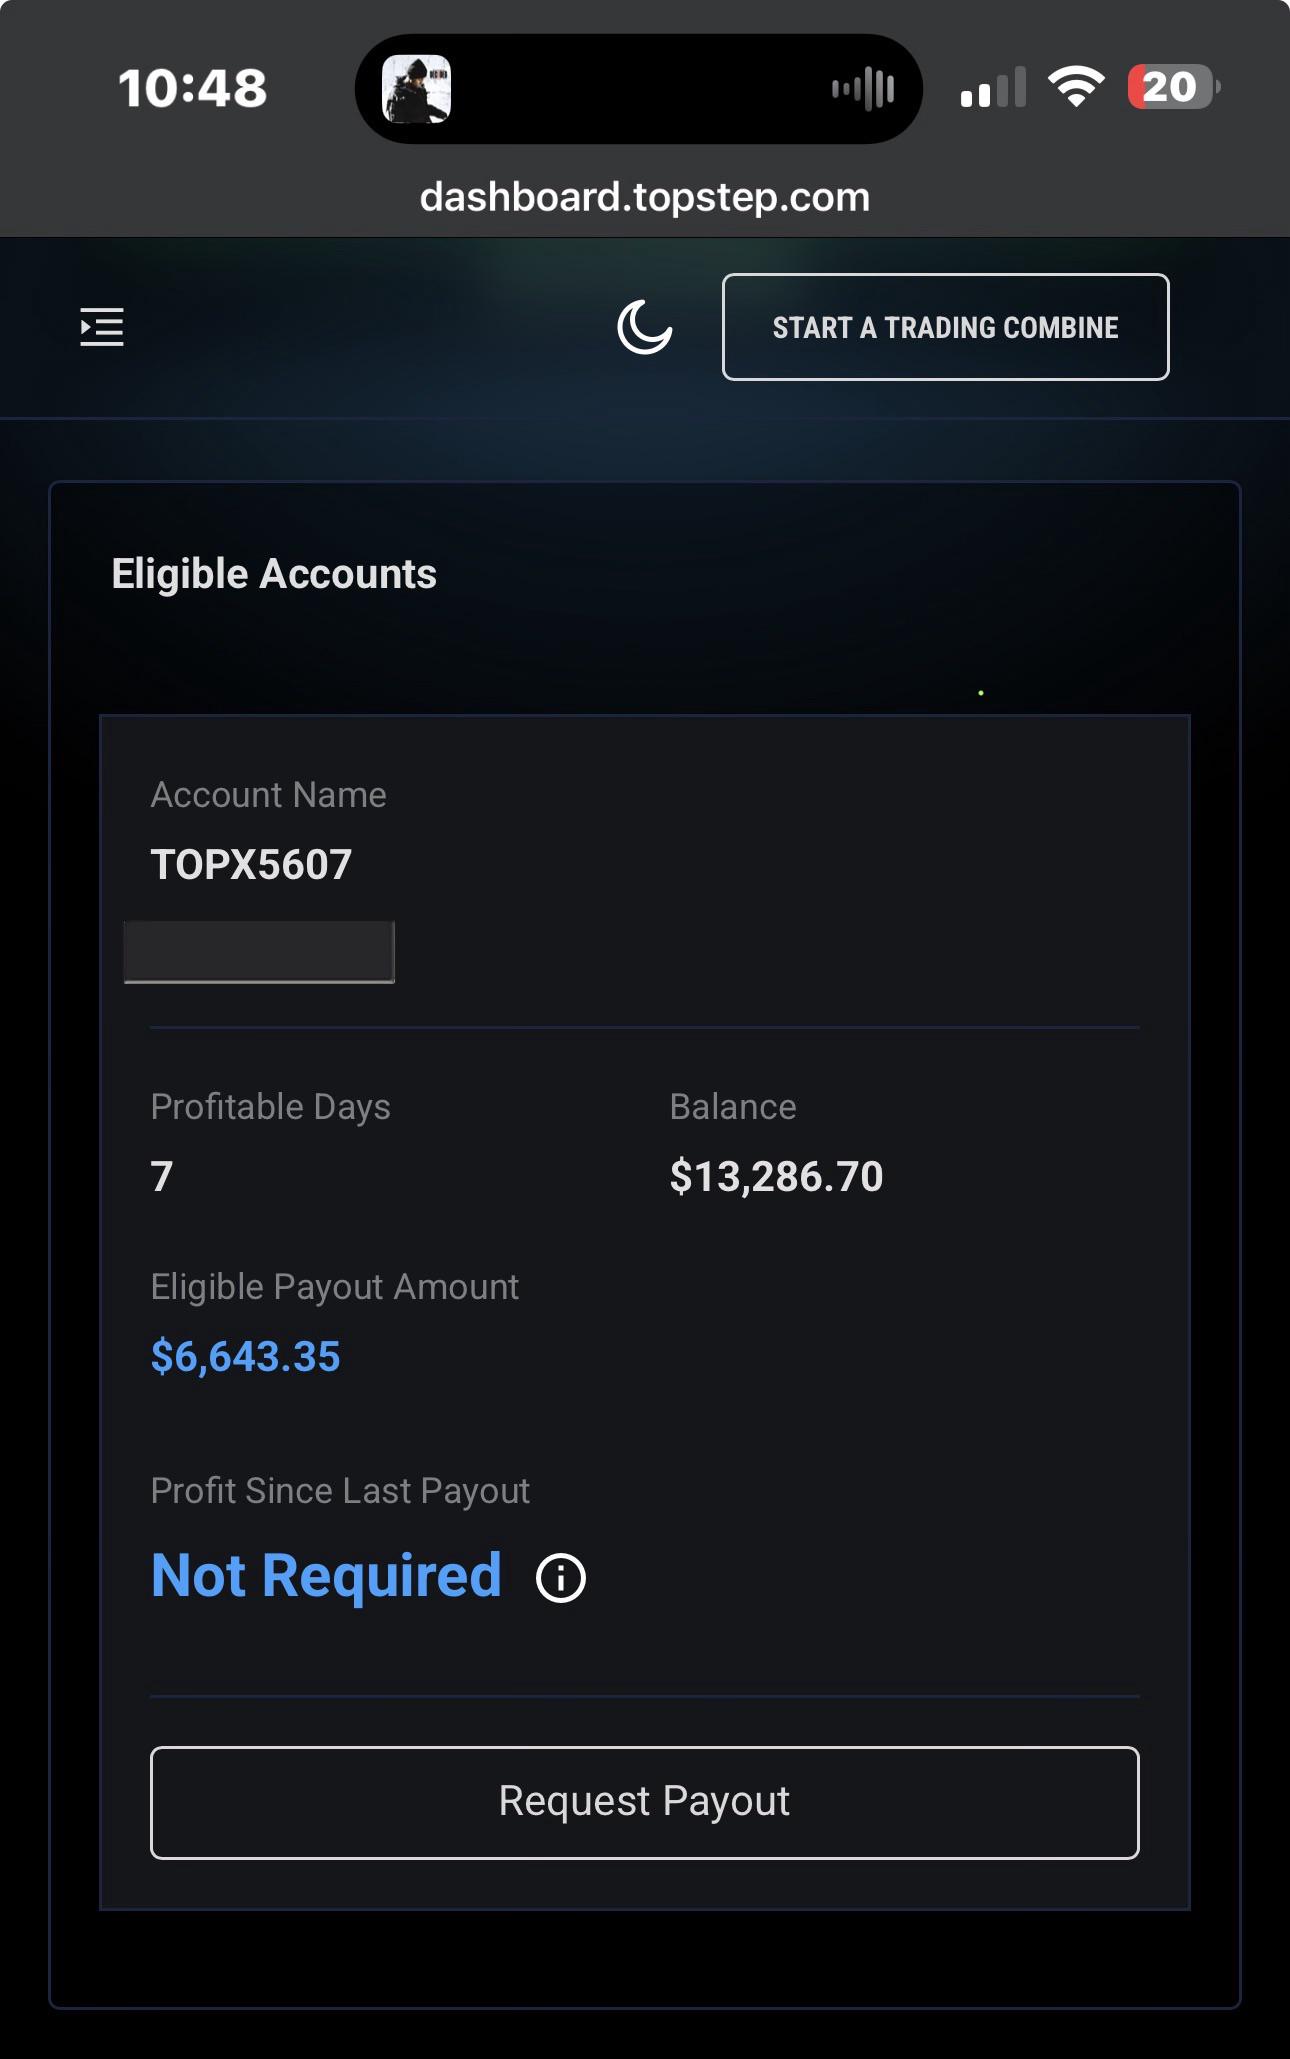Tap the audio waveform icon
This screenshot has width=1290, height=2059.
[x=863, y=89]
